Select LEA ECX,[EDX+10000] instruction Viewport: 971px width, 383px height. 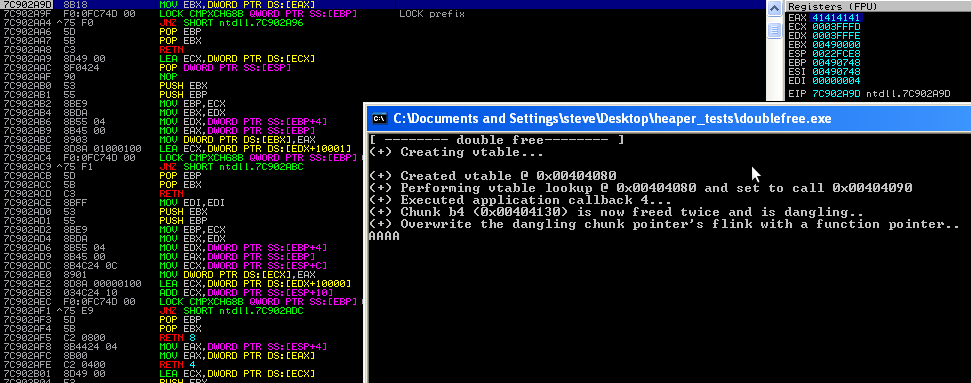(255, 283)
